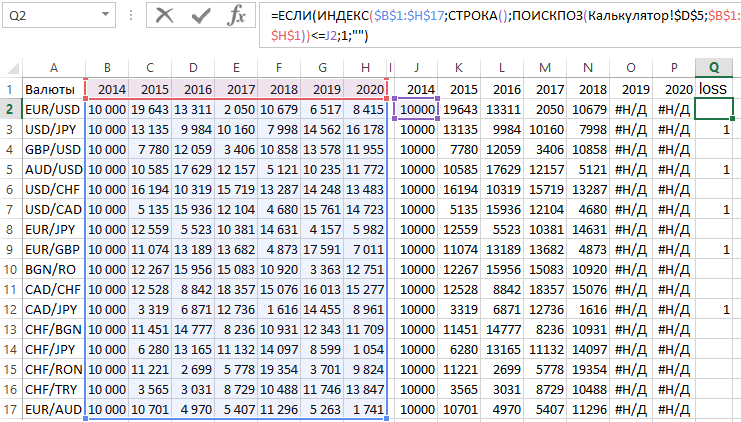
Task: Click #Н/Д error cell in P17
Action: click(674, 409)
